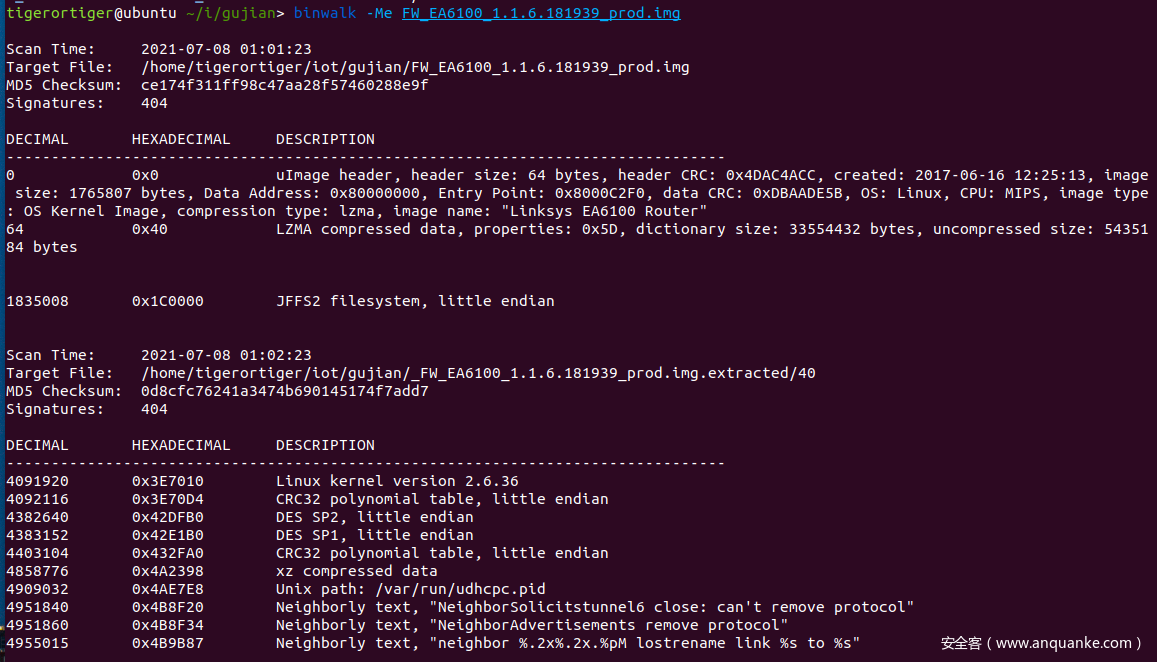Click the xz compressed data entry
Image resolution: width=1157 pixels, height=662 pixels.
[356, 571]
